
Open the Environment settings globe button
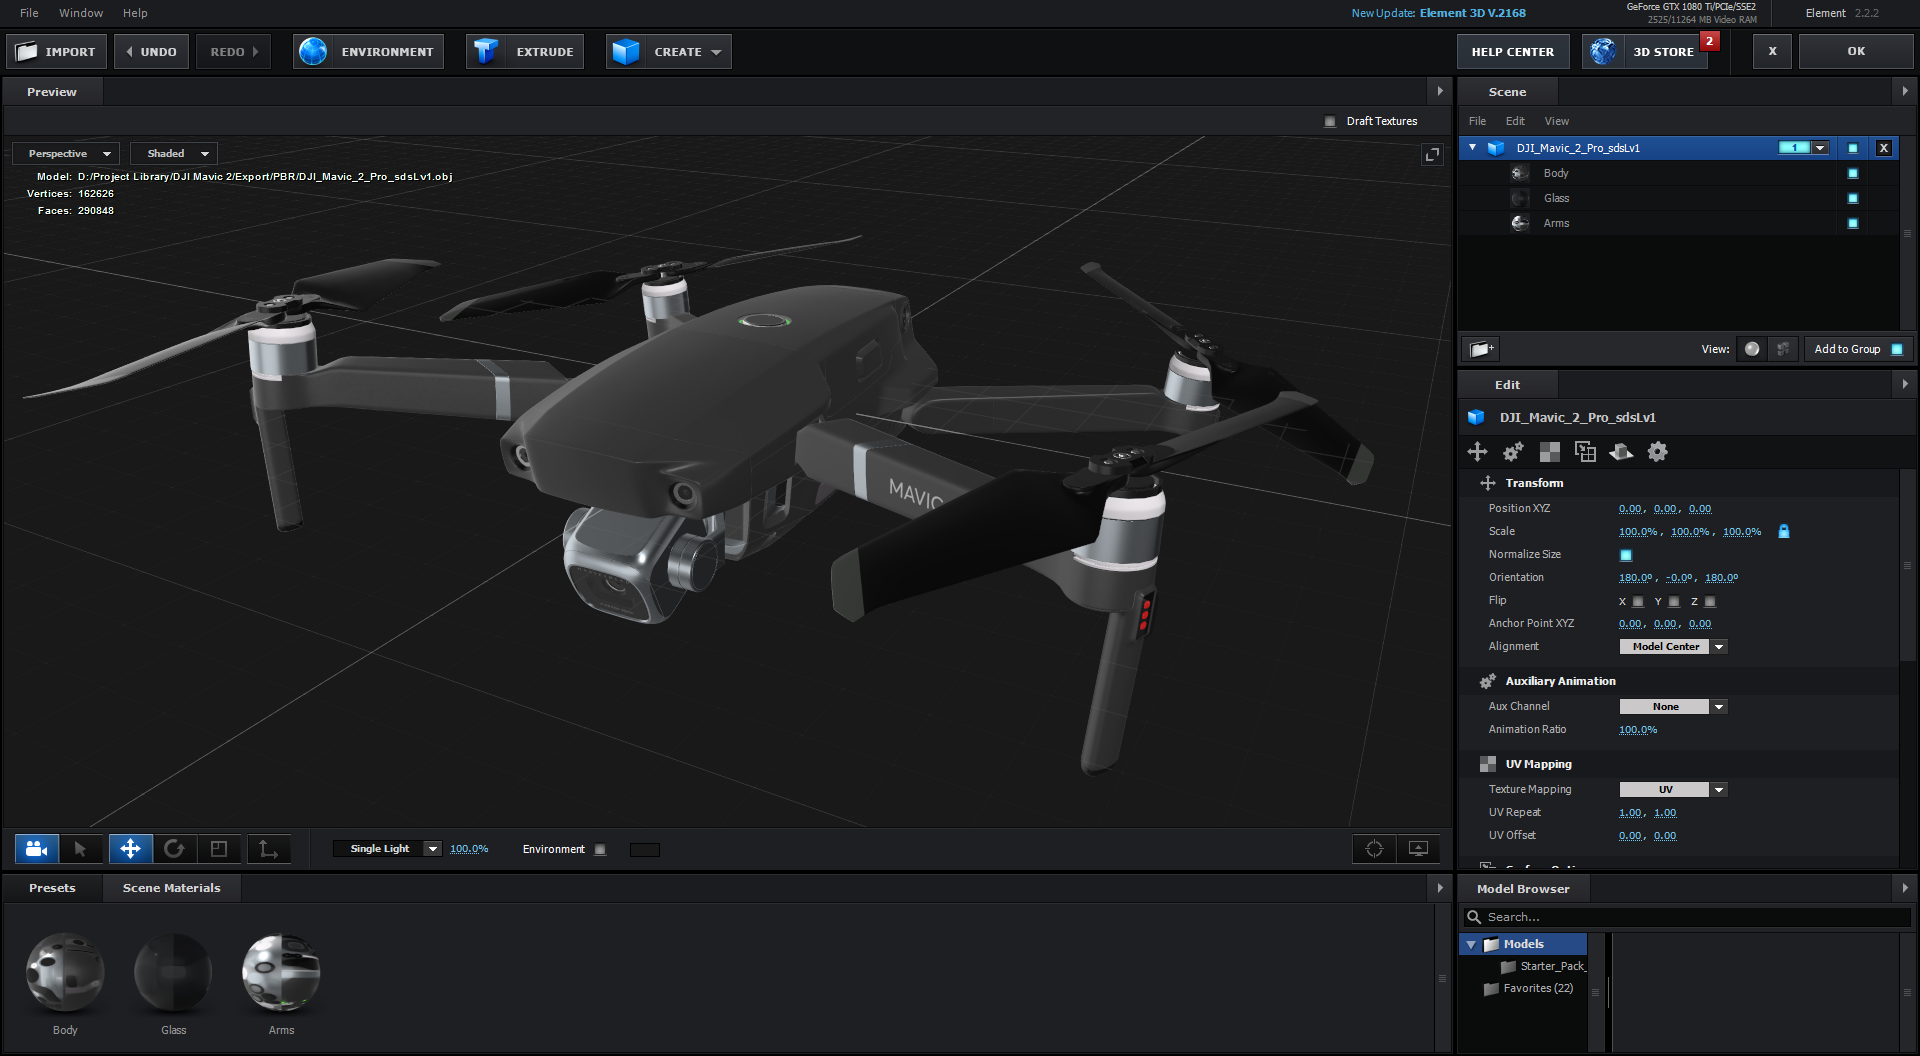(367, 51)
